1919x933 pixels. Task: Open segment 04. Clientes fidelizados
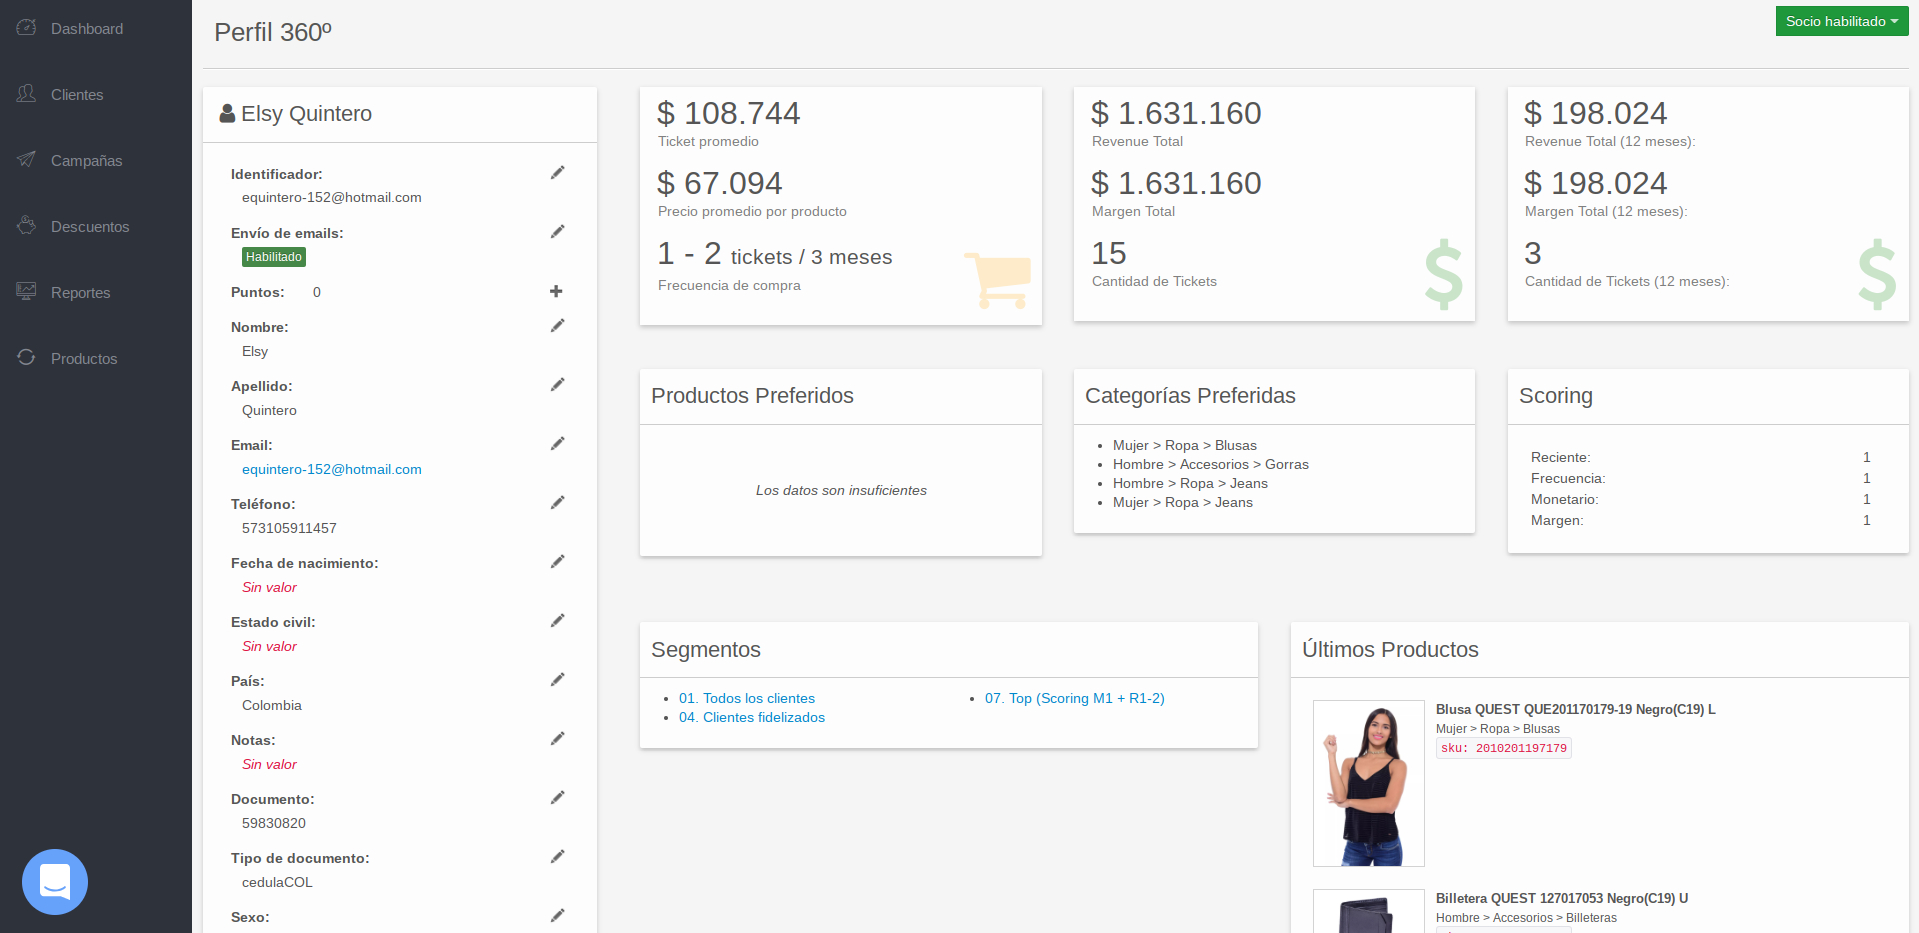click(x=752, y=717)
